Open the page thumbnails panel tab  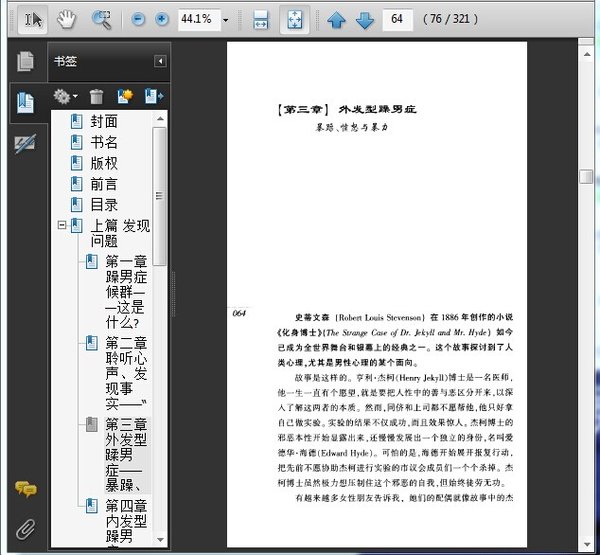[26, 61]
